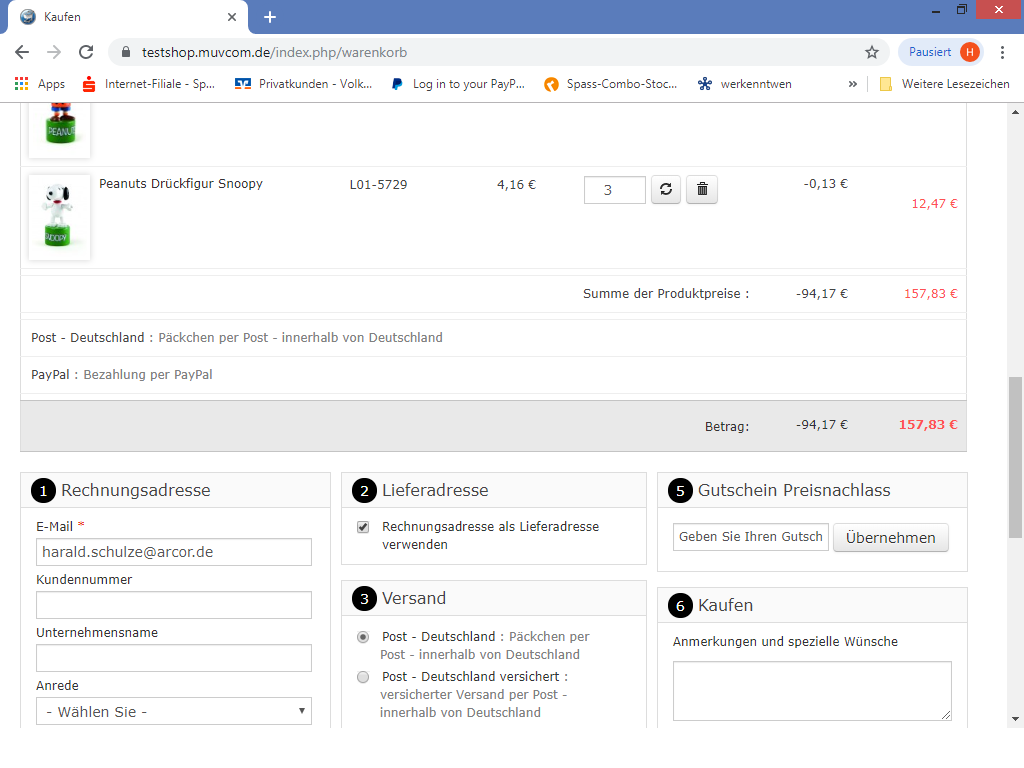Click the browser reload page icon
Viewport: 1024px width, 768px height.
tap(86, 52)
